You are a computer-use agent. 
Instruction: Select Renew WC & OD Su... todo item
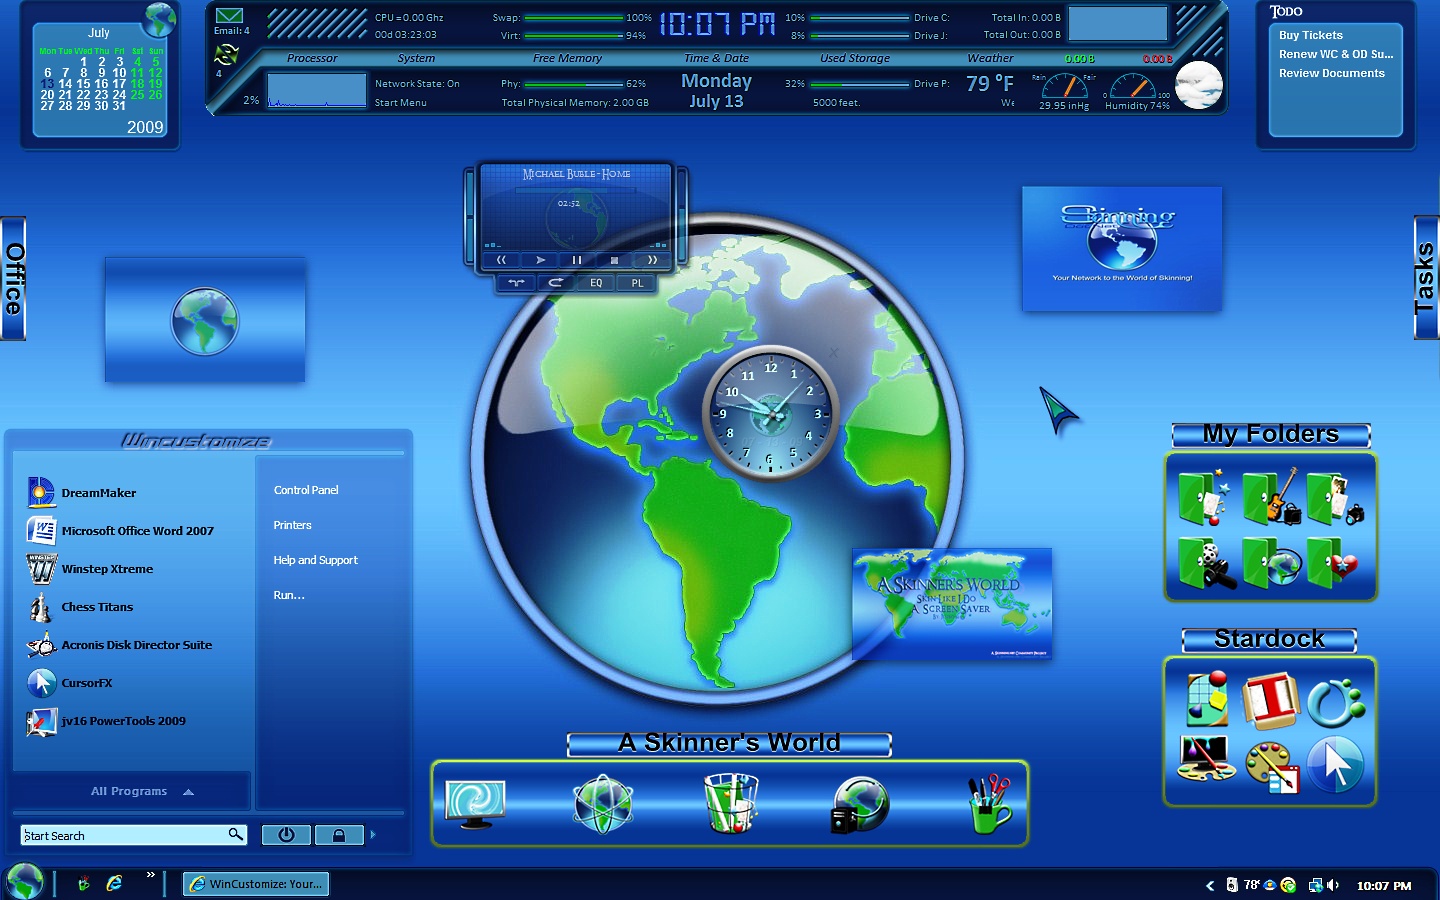pos(1336,54)
